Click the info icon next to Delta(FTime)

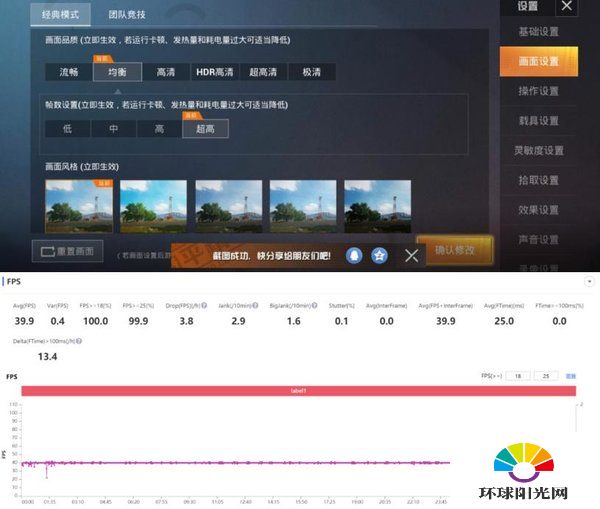(x=79, y=341)
